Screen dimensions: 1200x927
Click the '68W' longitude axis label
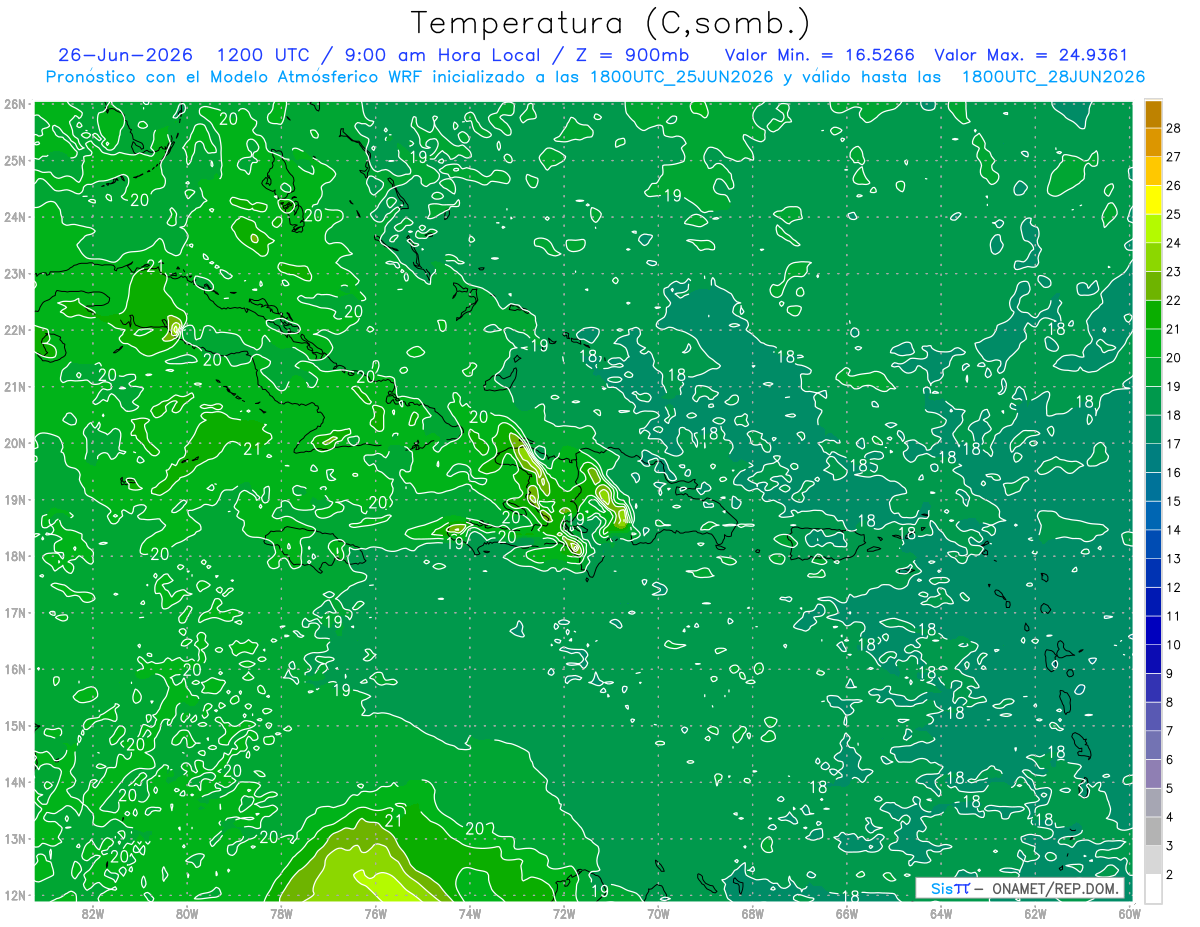tap(753, 912)
